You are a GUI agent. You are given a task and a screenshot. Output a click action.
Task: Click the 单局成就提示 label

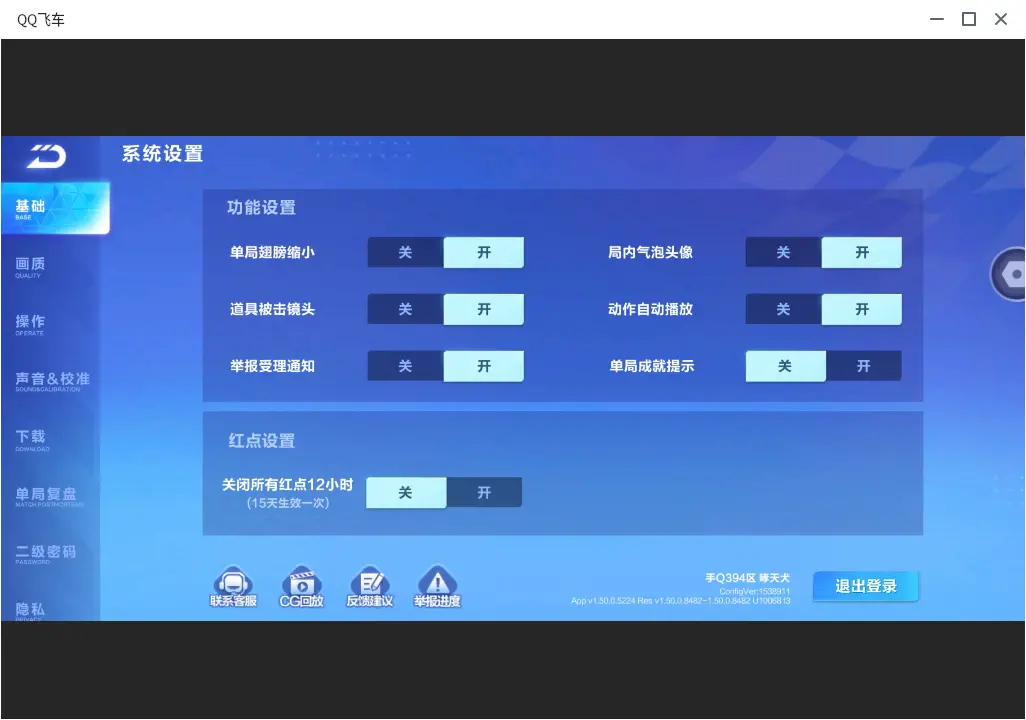pos(651,366)
